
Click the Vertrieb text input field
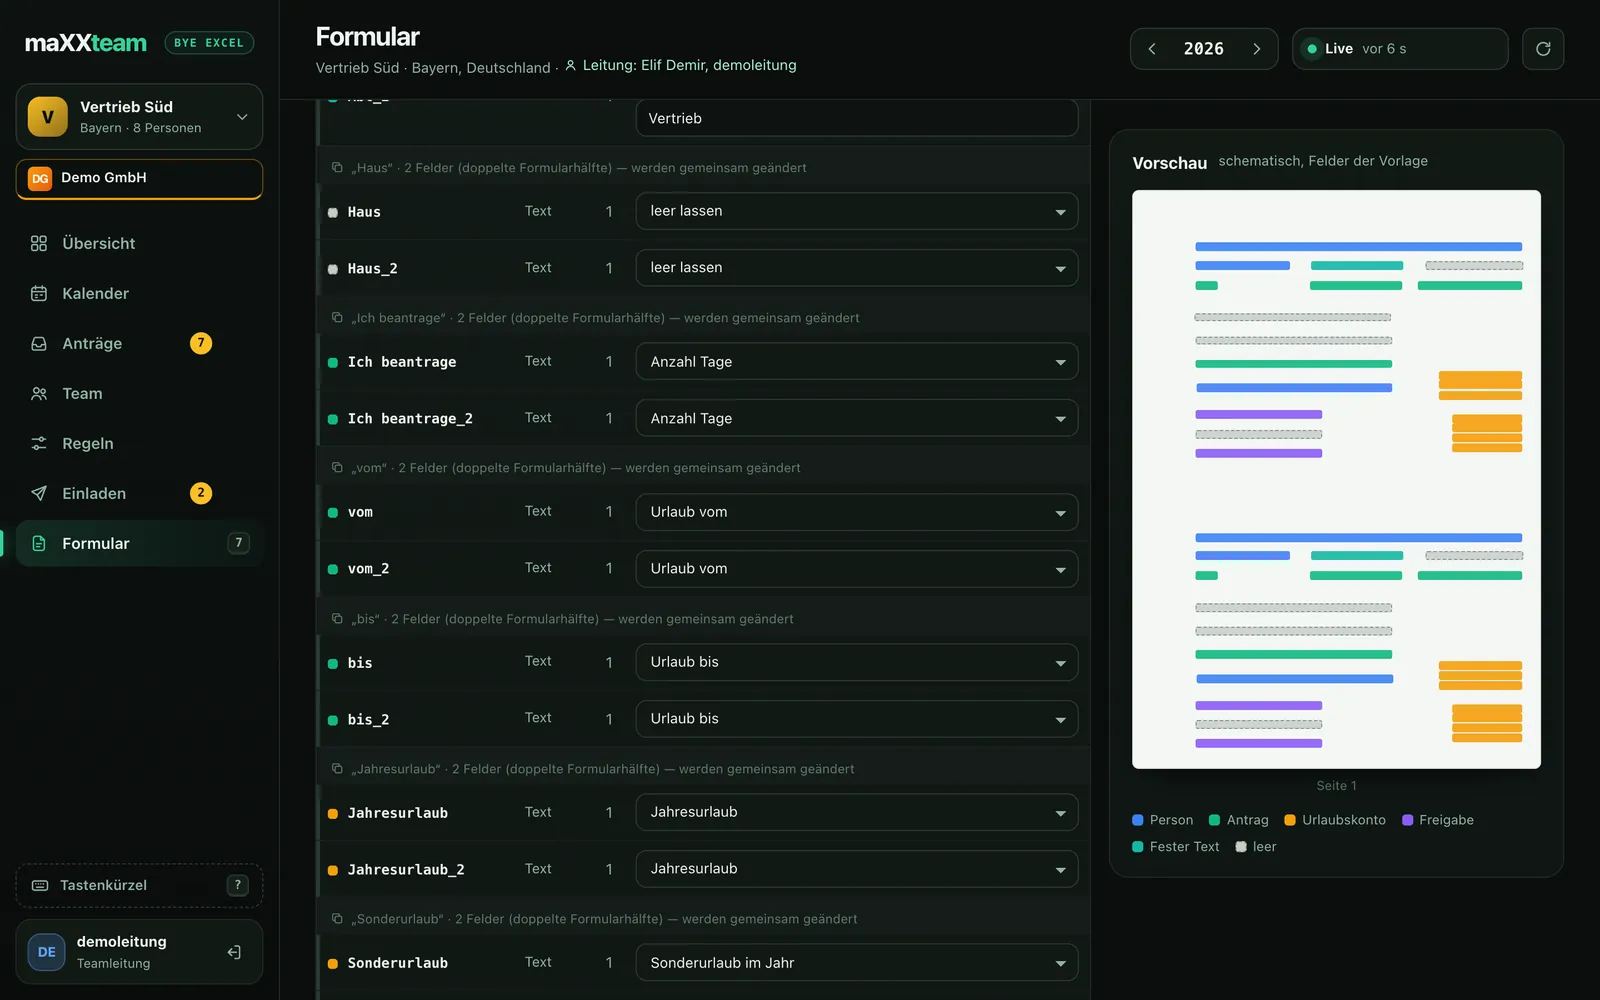point(857,118)
